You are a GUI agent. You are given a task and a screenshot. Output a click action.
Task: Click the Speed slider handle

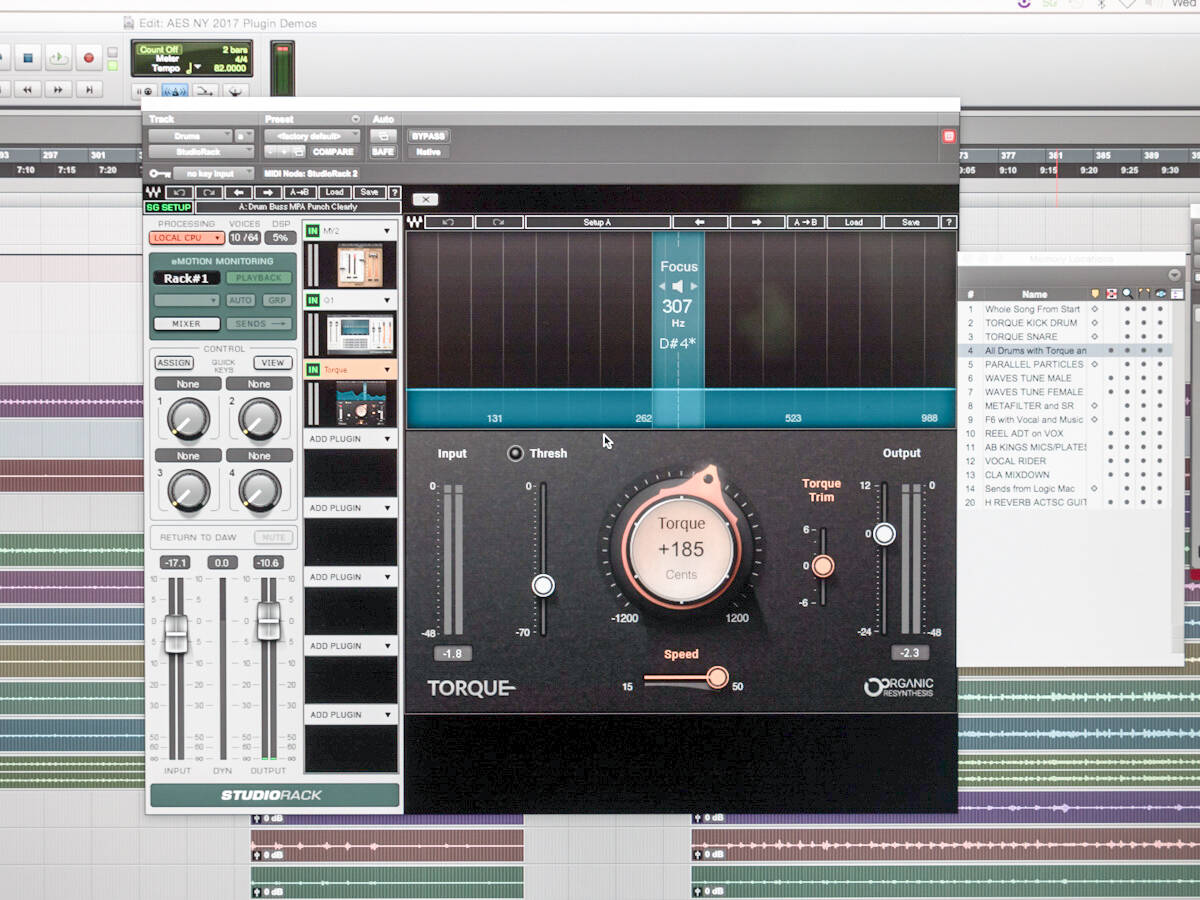(x=717, y=678)
